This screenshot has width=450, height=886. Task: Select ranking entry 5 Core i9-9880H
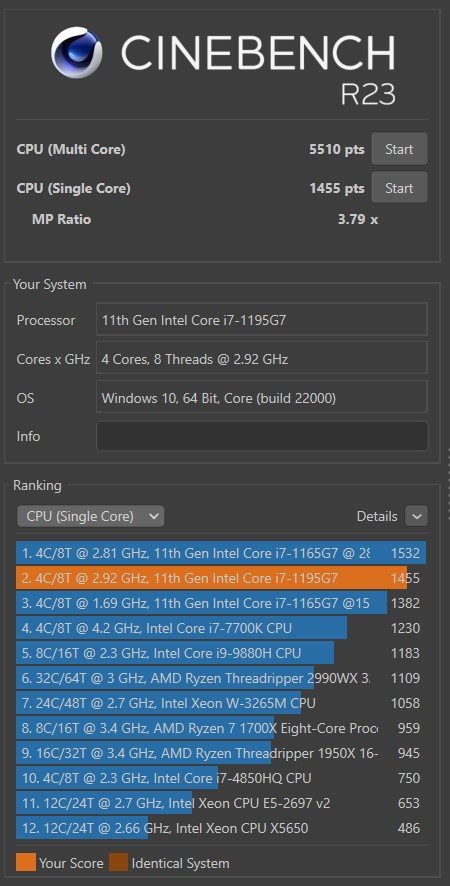[221, 653]
